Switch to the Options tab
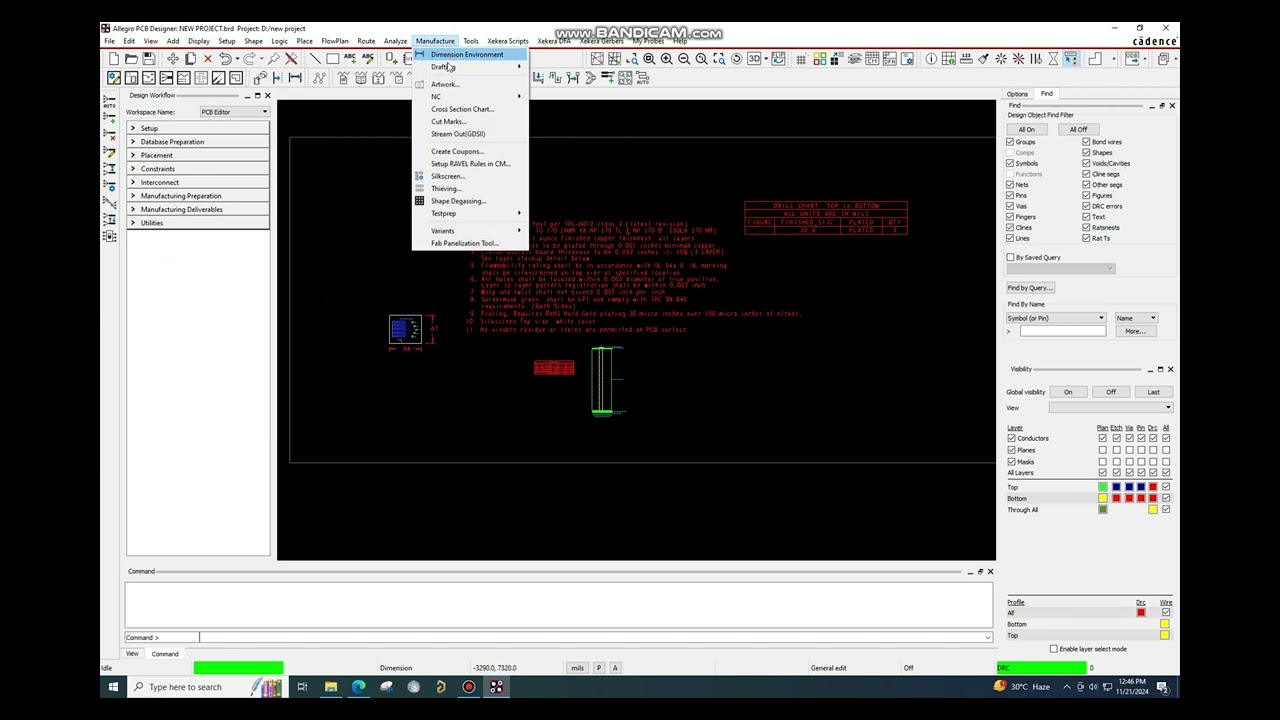This screenshot has height=720, width=1280. (x=1017, y=94)
